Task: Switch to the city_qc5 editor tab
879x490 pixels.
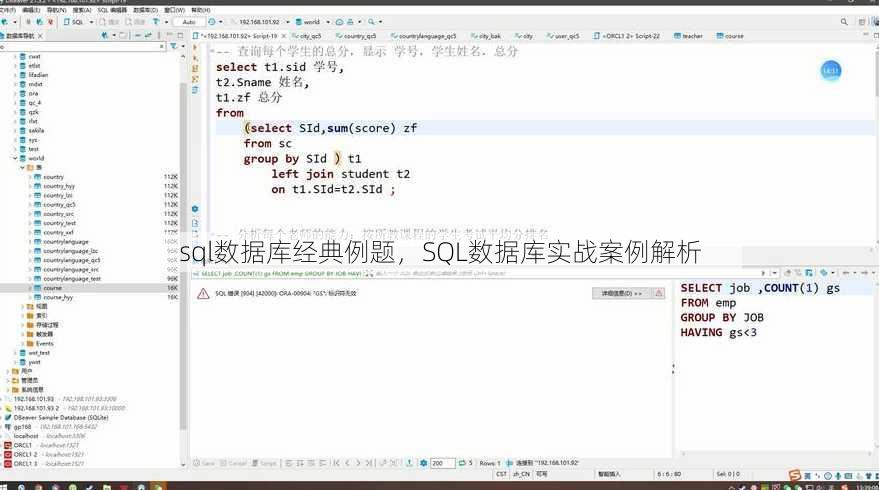Action: point(307,36)
